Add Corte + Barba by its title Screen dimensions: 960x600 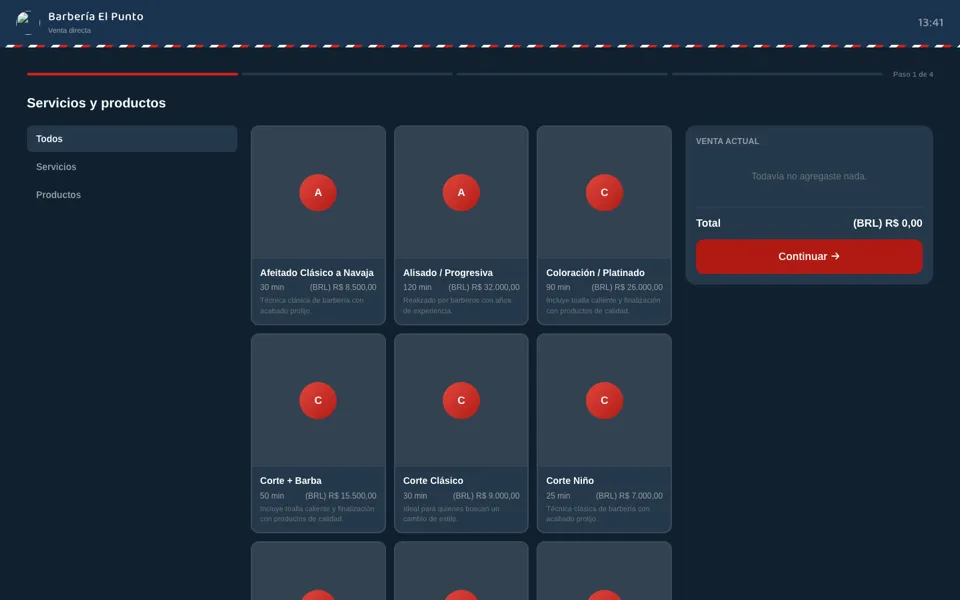[290, 481]
